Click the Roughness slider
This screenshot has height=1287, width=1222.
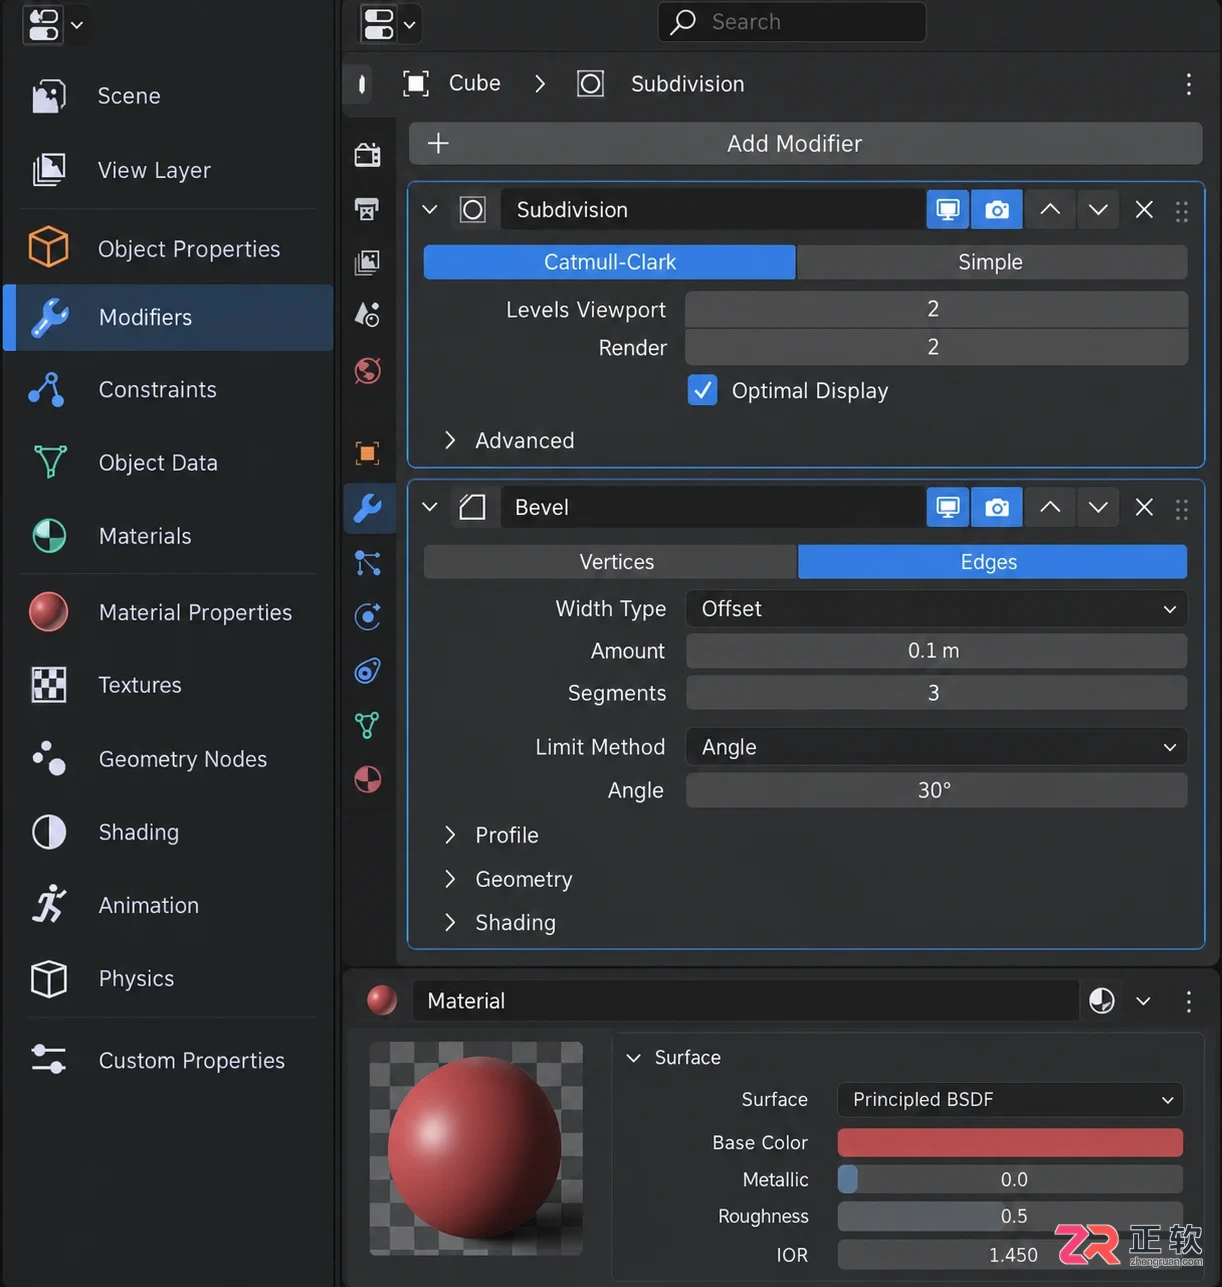tap(1010, 1216)
